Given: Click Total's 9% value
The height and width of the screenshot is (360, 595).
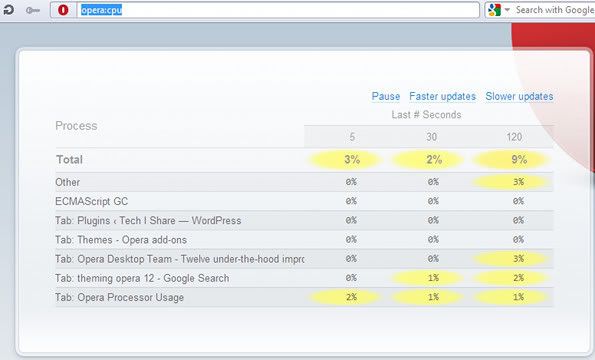Looking at the screenshot, I should [x=519, y=160].
